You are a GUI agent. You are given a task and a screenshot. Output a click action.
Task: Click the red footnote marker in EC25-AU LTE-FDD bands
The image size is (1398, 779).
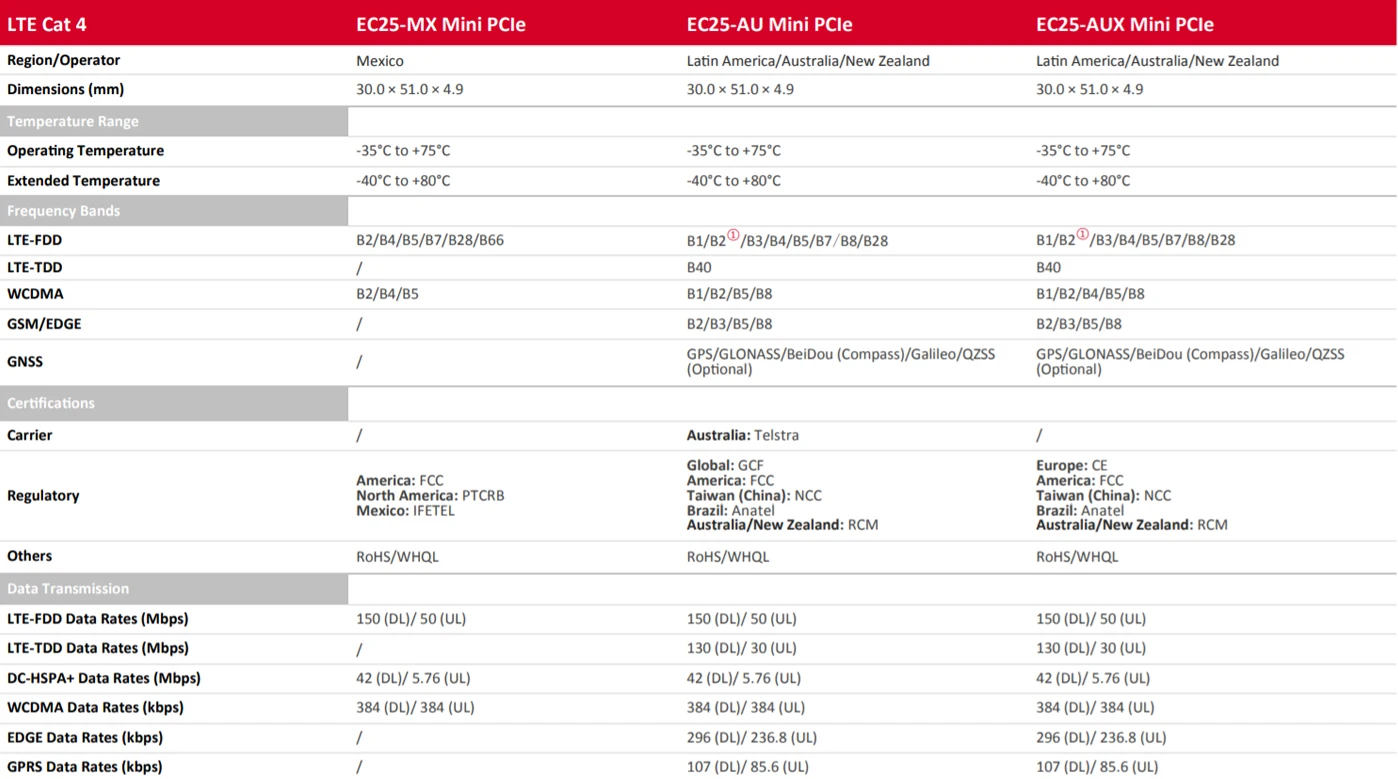tap(733, 236)
